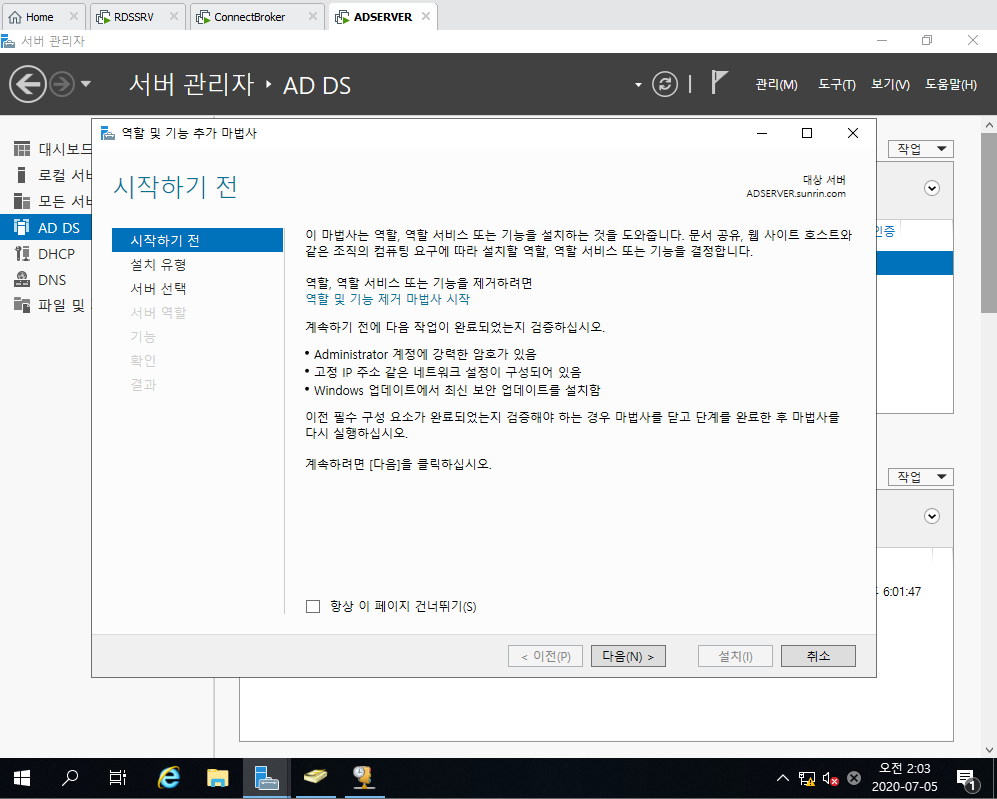Image resolution: width=997 pixels, height=799 pixels.
Task: Click the Server Manager back arrow button
Action: pos(27,84)
